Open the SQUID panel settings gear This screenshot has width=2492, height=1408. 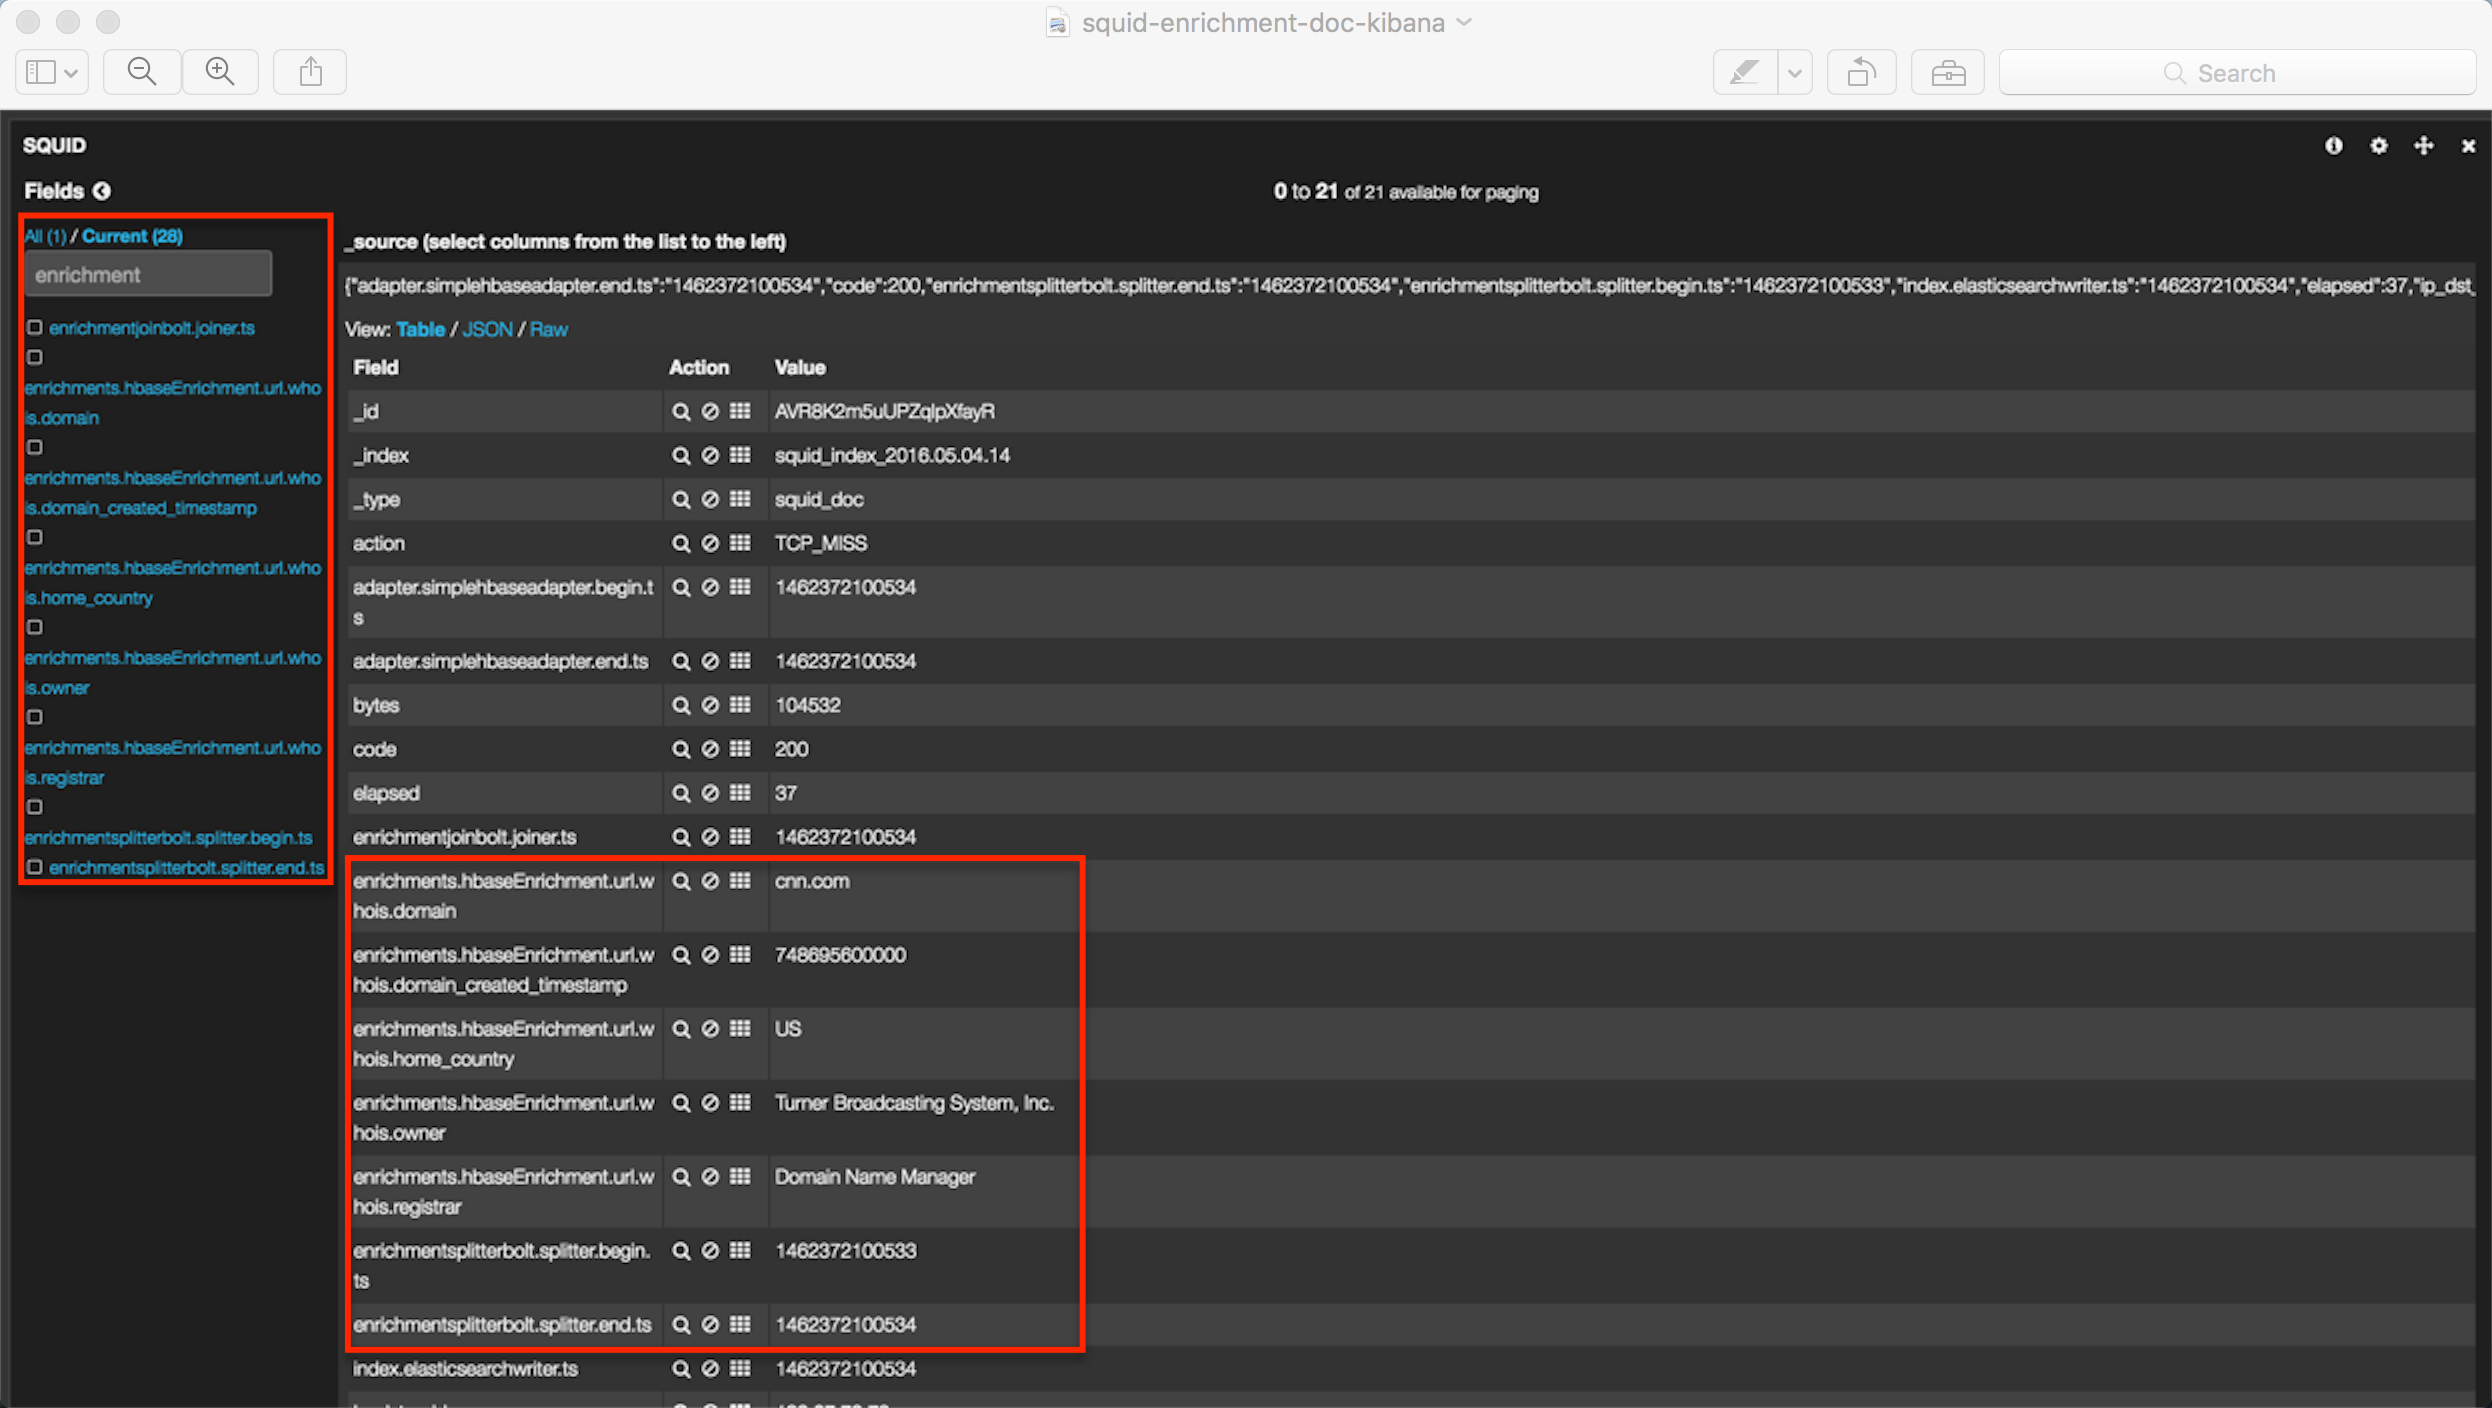tap(2379, 146)
